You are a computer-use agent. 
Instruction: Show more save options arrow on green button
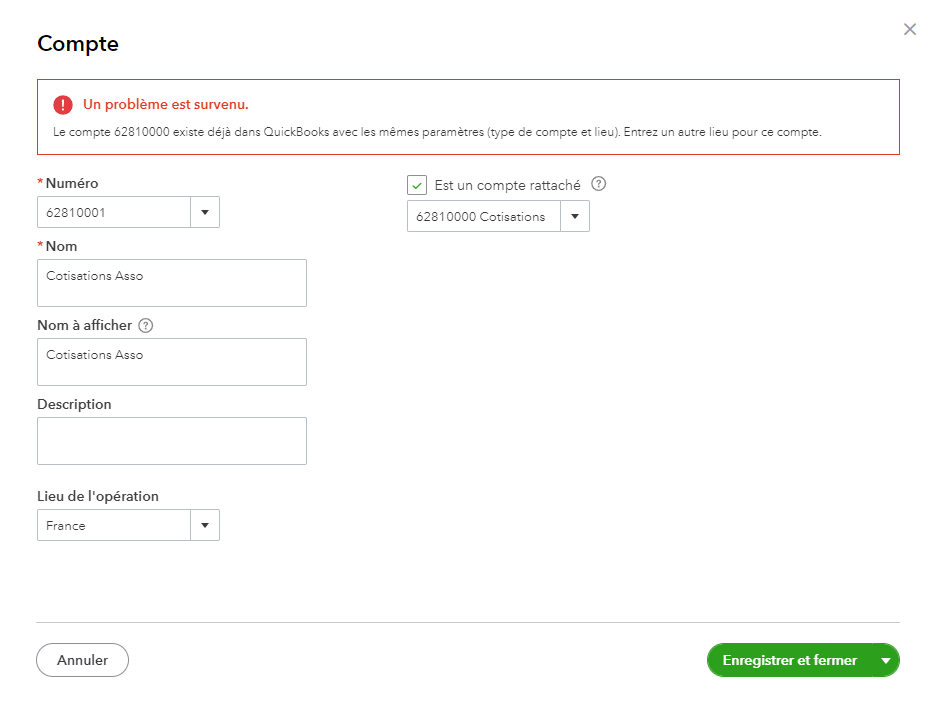885,661
